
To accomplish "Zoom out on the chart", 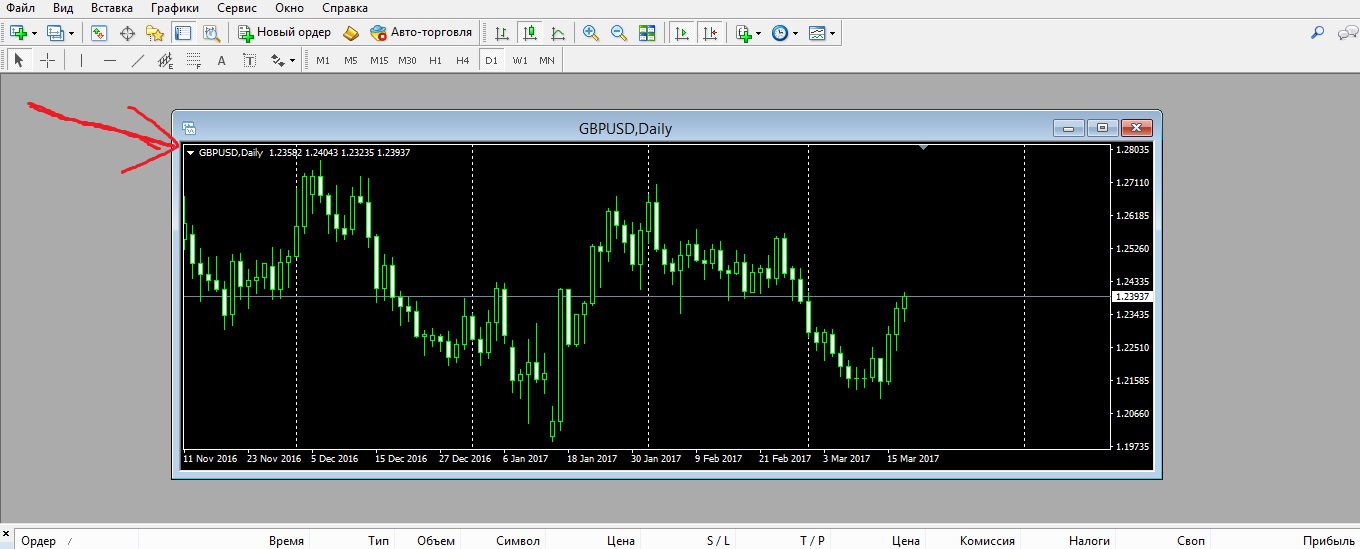I will 619,32.
